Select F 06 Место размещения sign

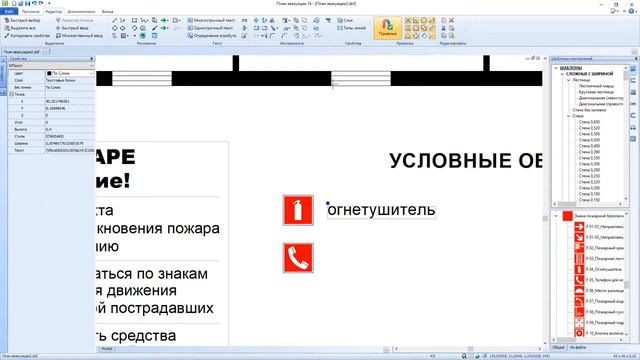pos(599,291)
